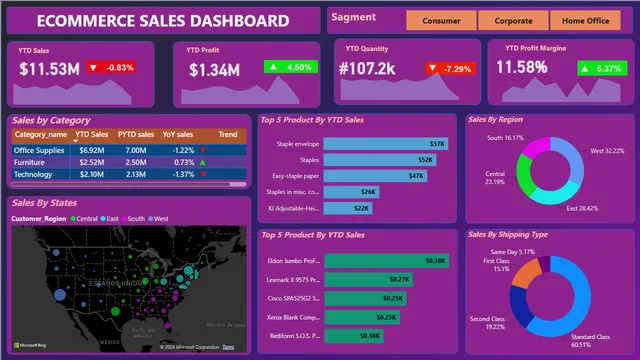Select the Eldon Jumbo $0.38K bar
Viewport: 640px width, 360px height.
[x=387, y=261]
